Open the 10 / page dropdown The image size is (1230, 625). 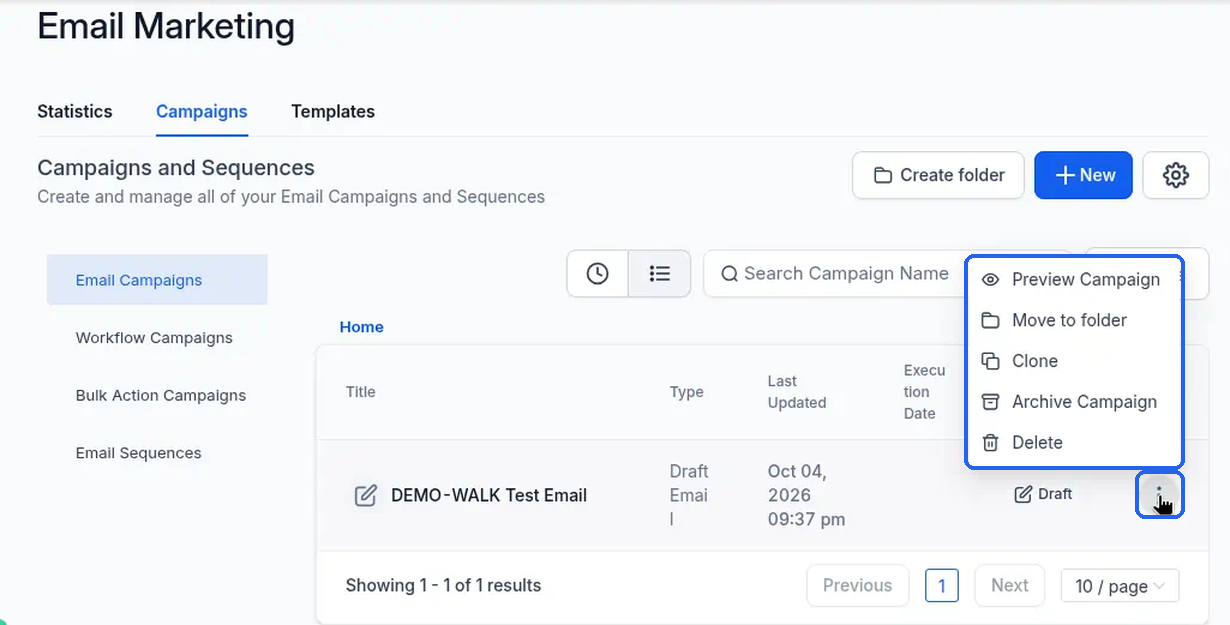coord(1120,586)
